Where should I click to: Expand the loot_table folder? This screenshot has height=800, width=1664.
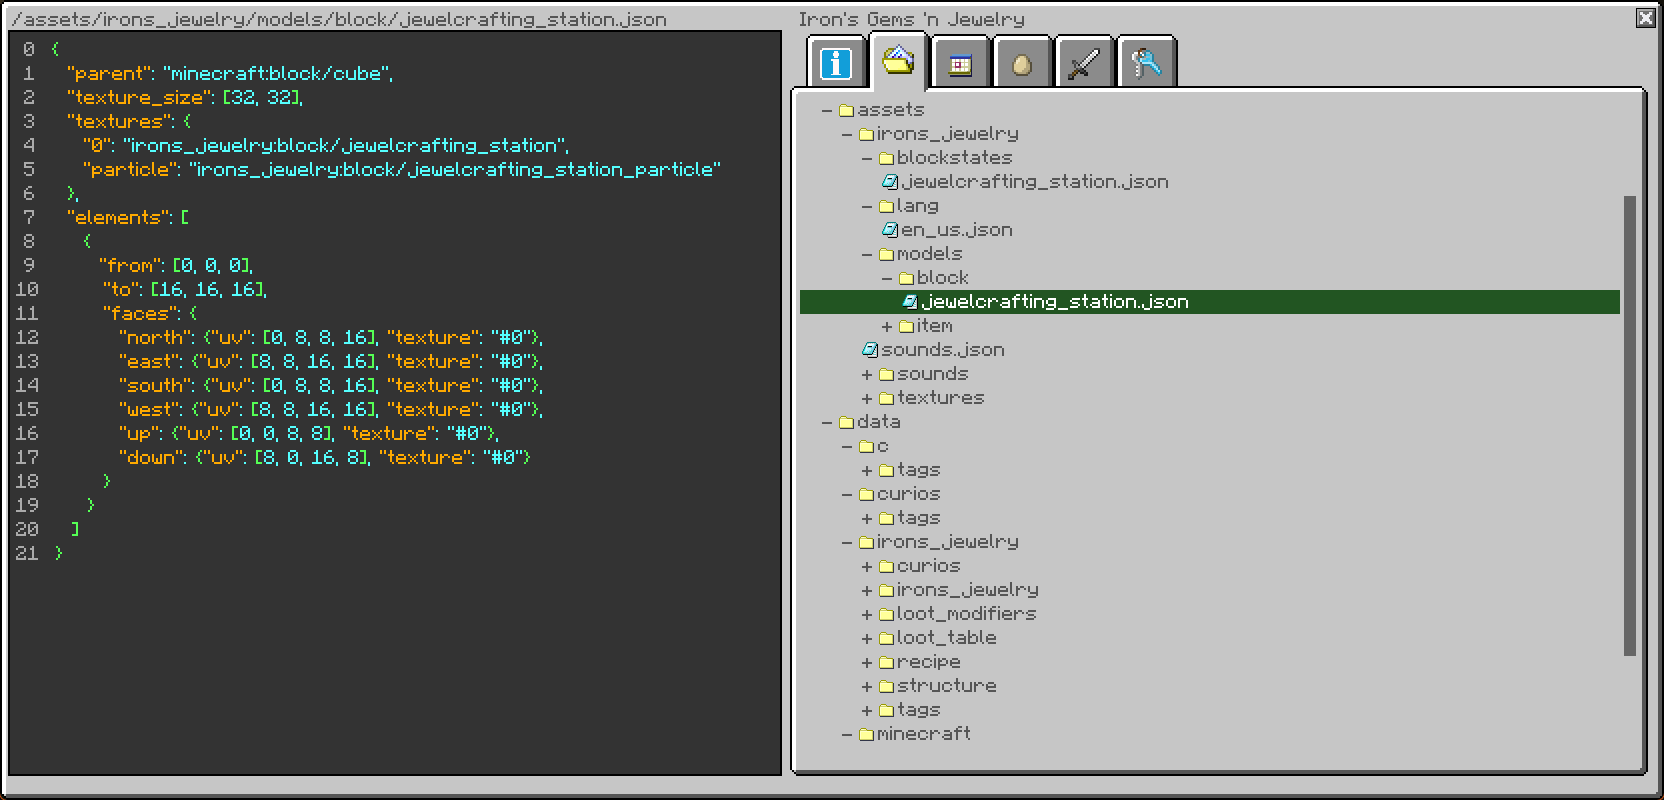tap(867, 638)
